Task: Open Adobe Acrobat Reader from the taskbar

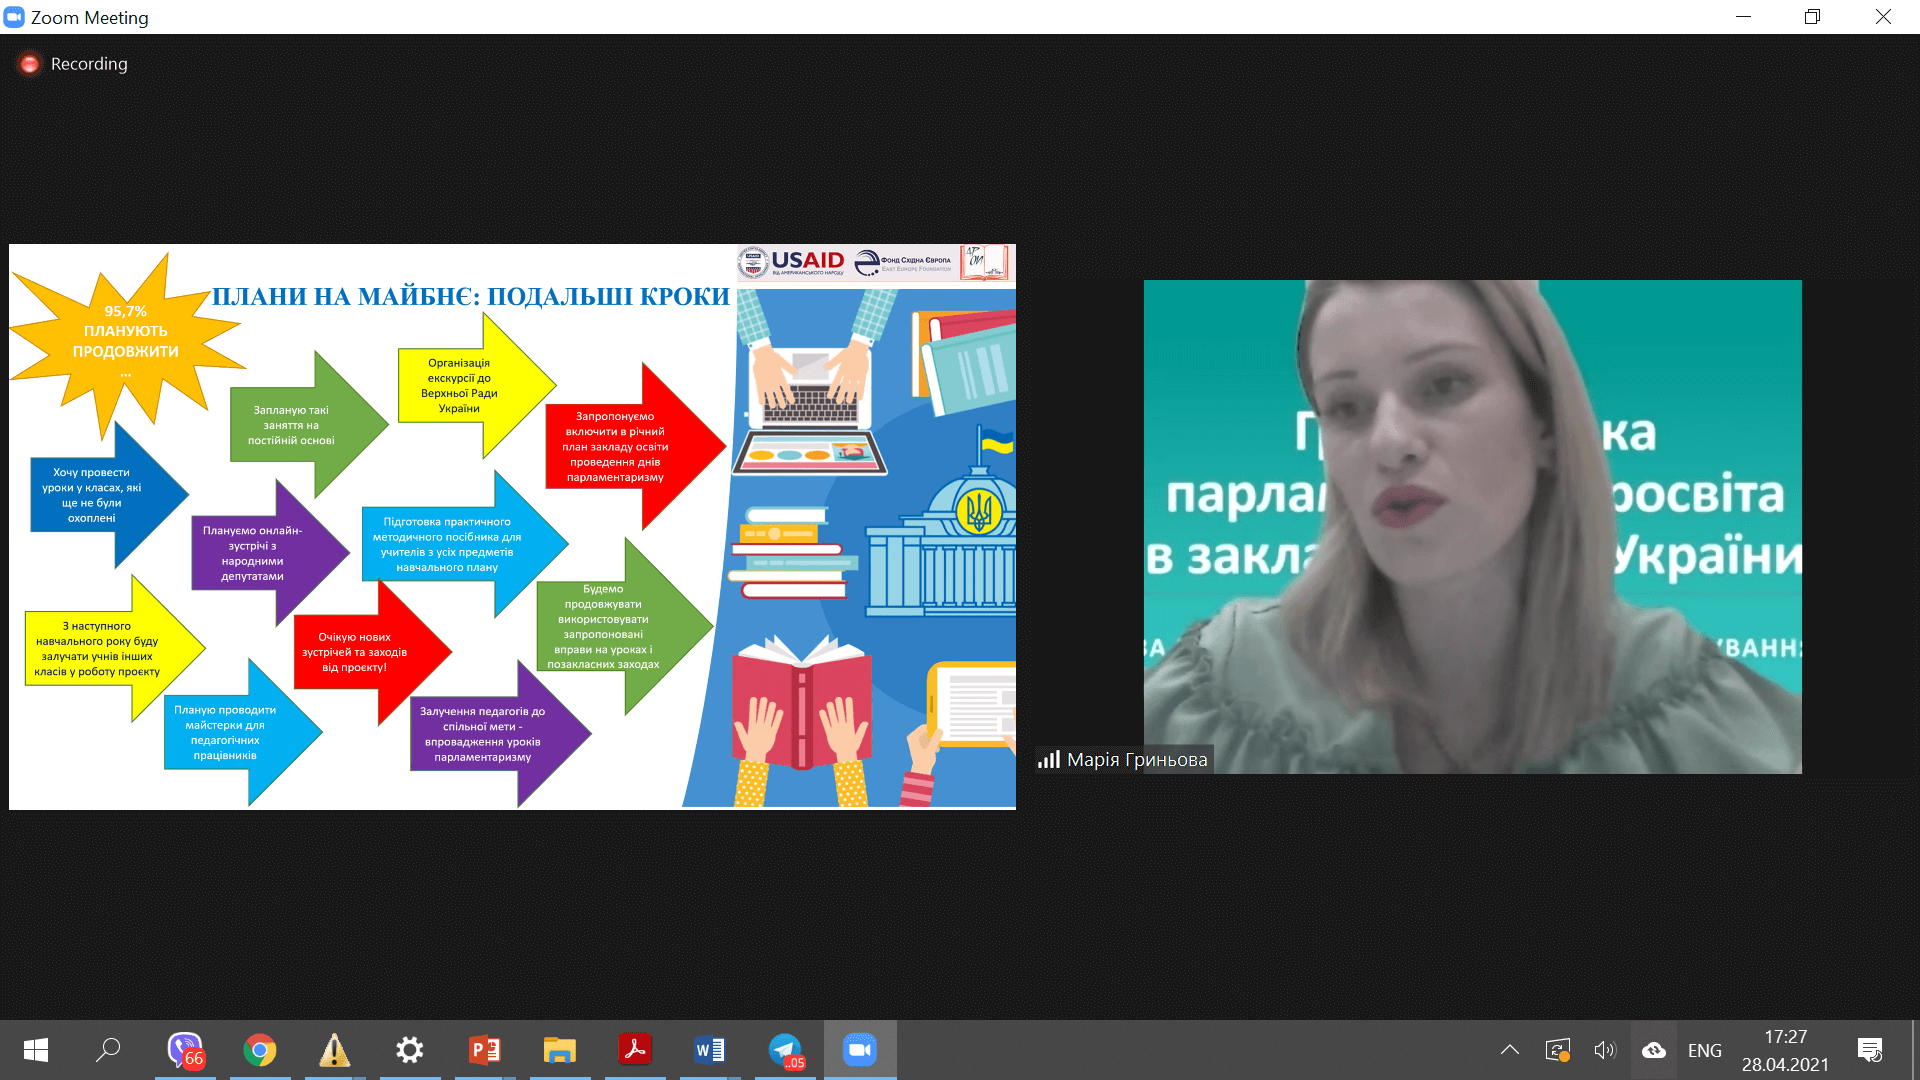Action: point(635,1050)
